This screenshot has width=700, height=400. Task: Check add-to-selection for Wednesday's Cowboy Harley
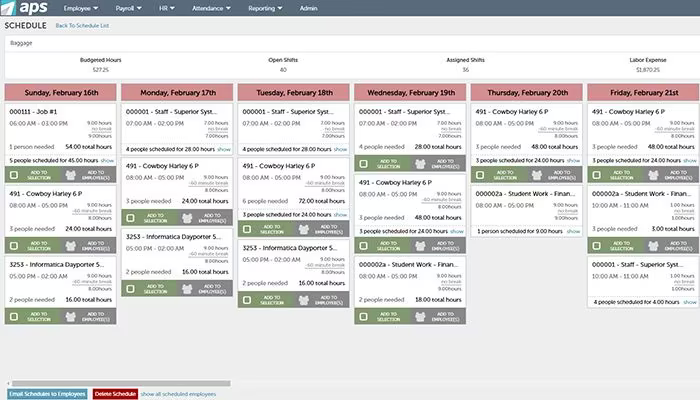pos(363,246)
